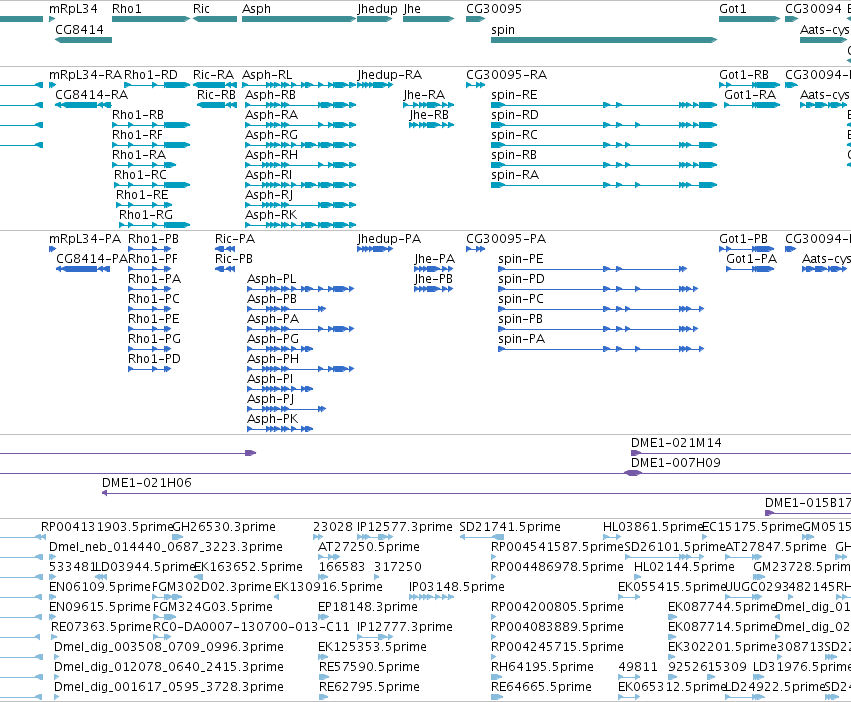The height and width of the screenshot is (702, 851).
Task: Select protein Asph-PG
Action: click(x=280, y=349)
